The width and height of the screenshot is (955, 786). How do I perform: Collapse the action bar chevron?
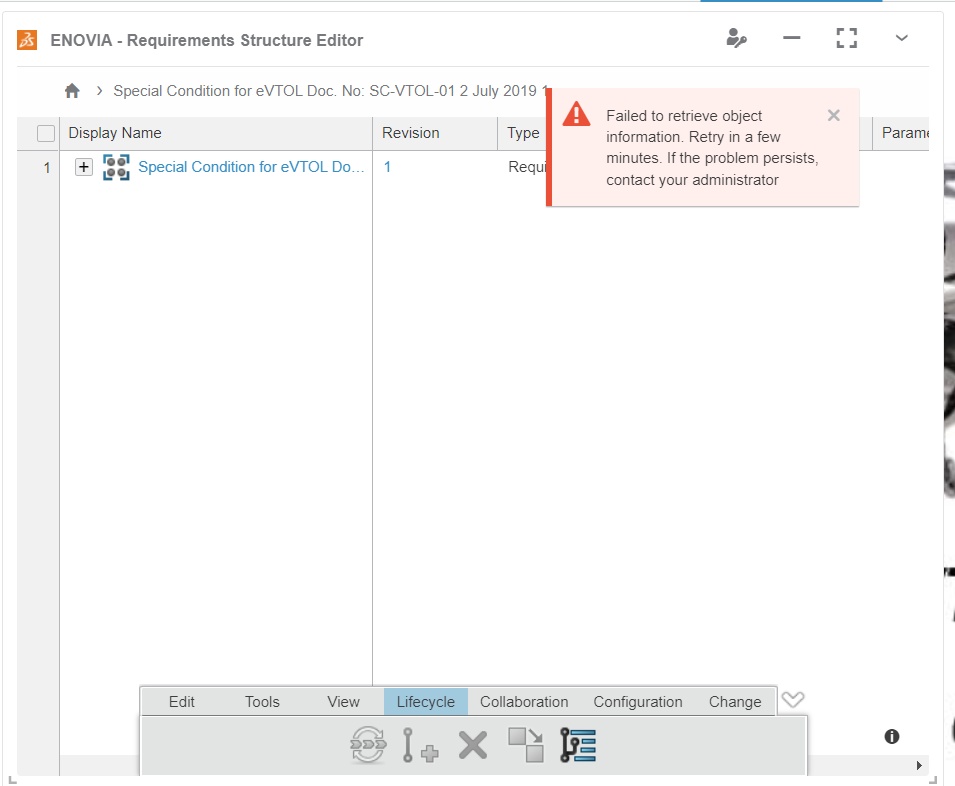pyautogui.click(x=792, y=700)
